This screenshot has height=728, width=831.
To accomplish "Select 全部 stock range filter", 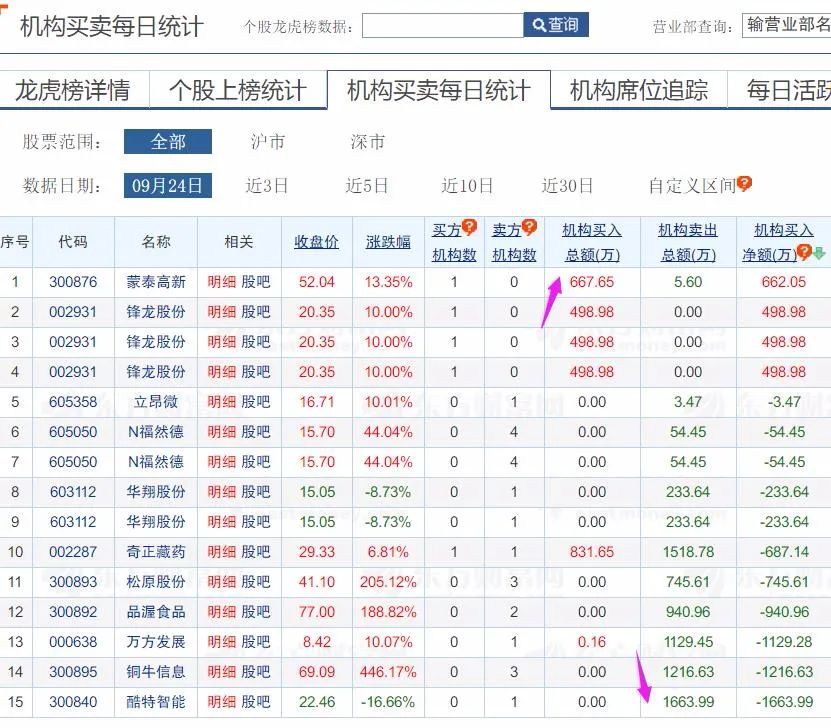I will point(168,141).
